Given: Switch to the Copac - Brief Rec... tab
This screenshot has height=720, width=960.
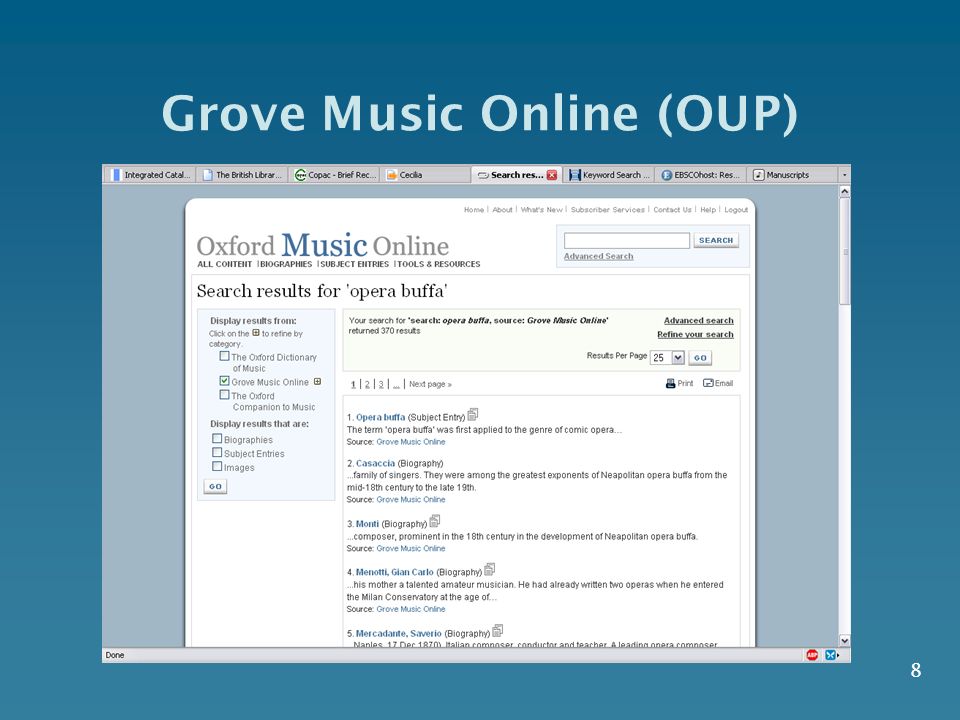Looking at the screenshot, I should point(334,175).
